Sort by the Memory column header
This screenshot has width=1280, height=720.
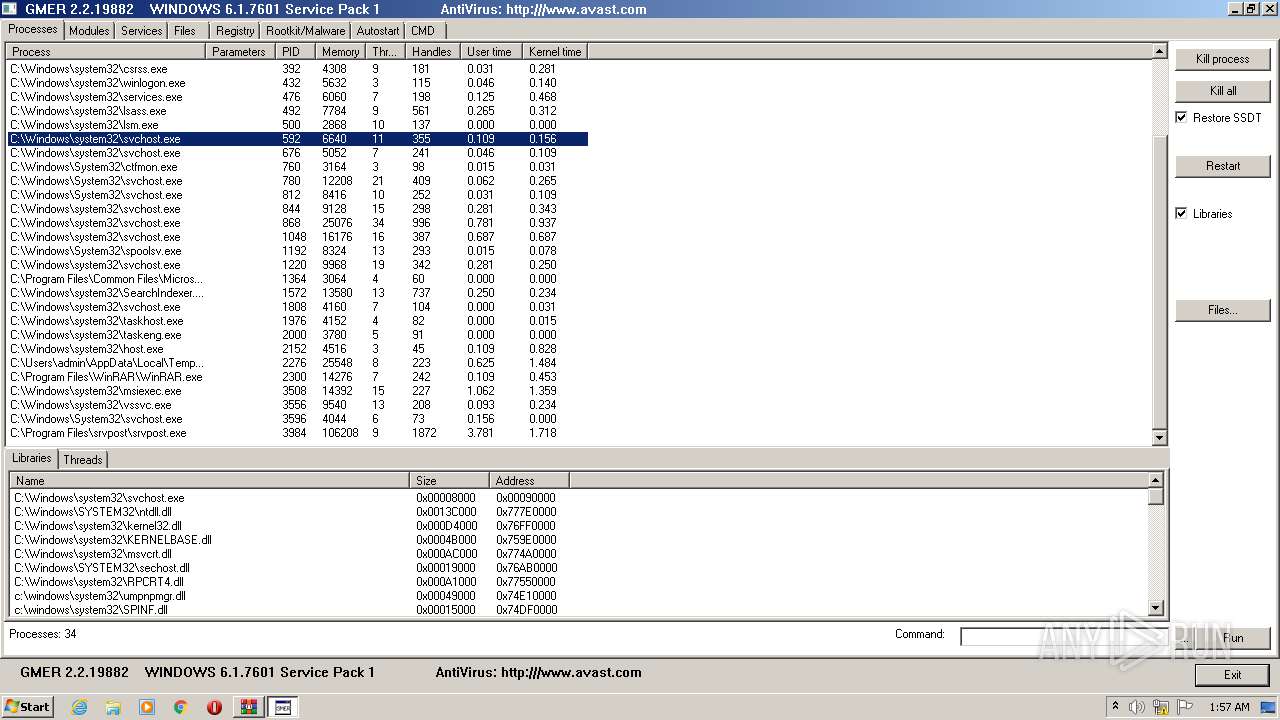tap(341, 52)
